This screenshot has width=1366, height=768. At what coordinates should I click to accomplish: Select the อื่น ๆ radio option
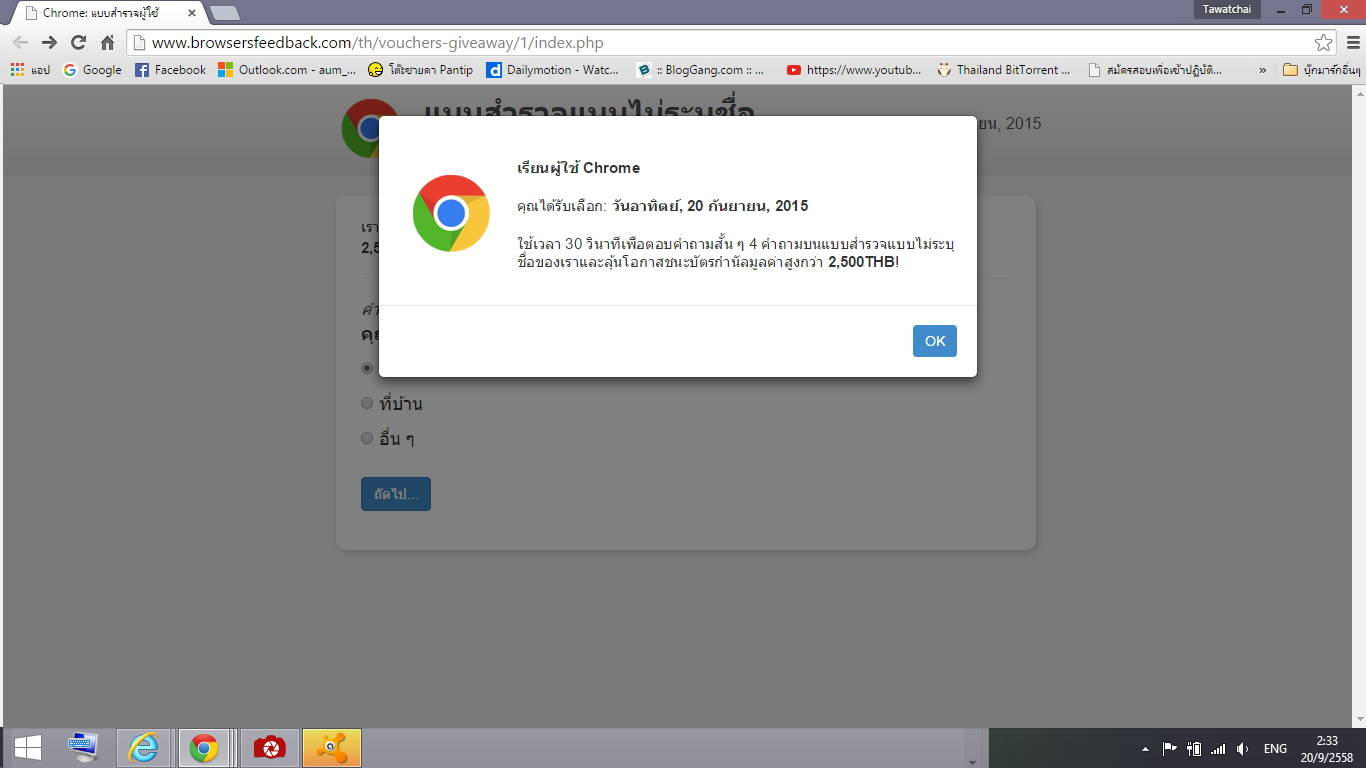tap(367, 438)
